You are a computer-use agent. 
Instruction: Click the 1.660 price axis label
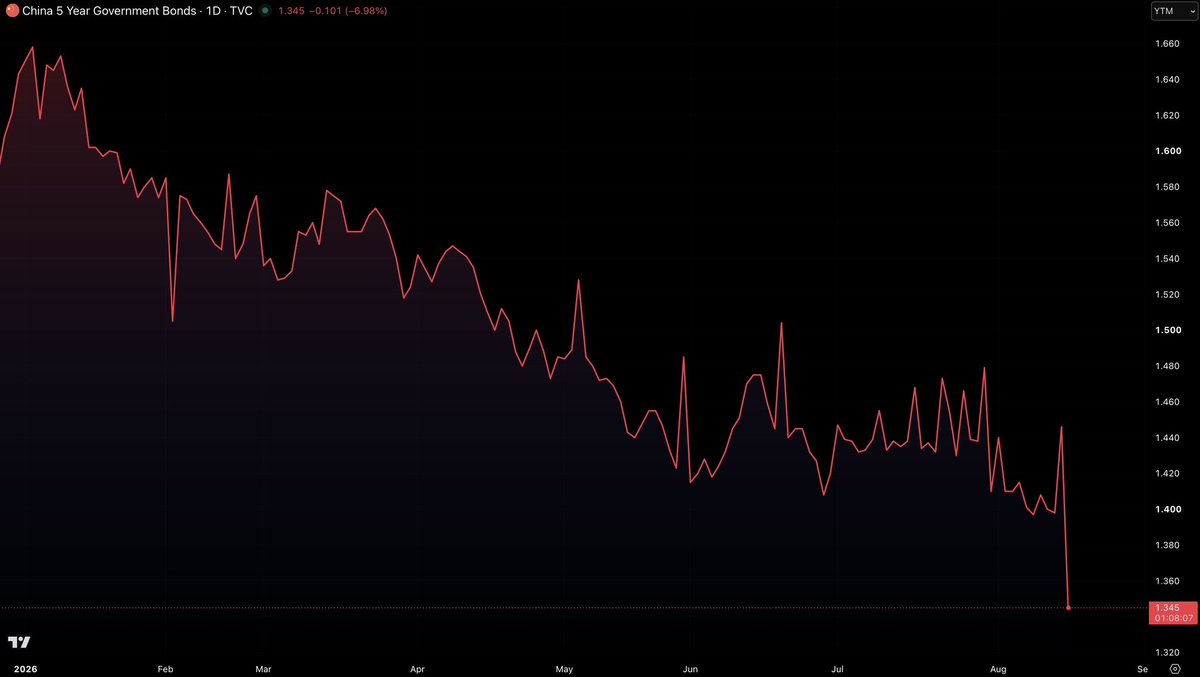(1168, 44)
